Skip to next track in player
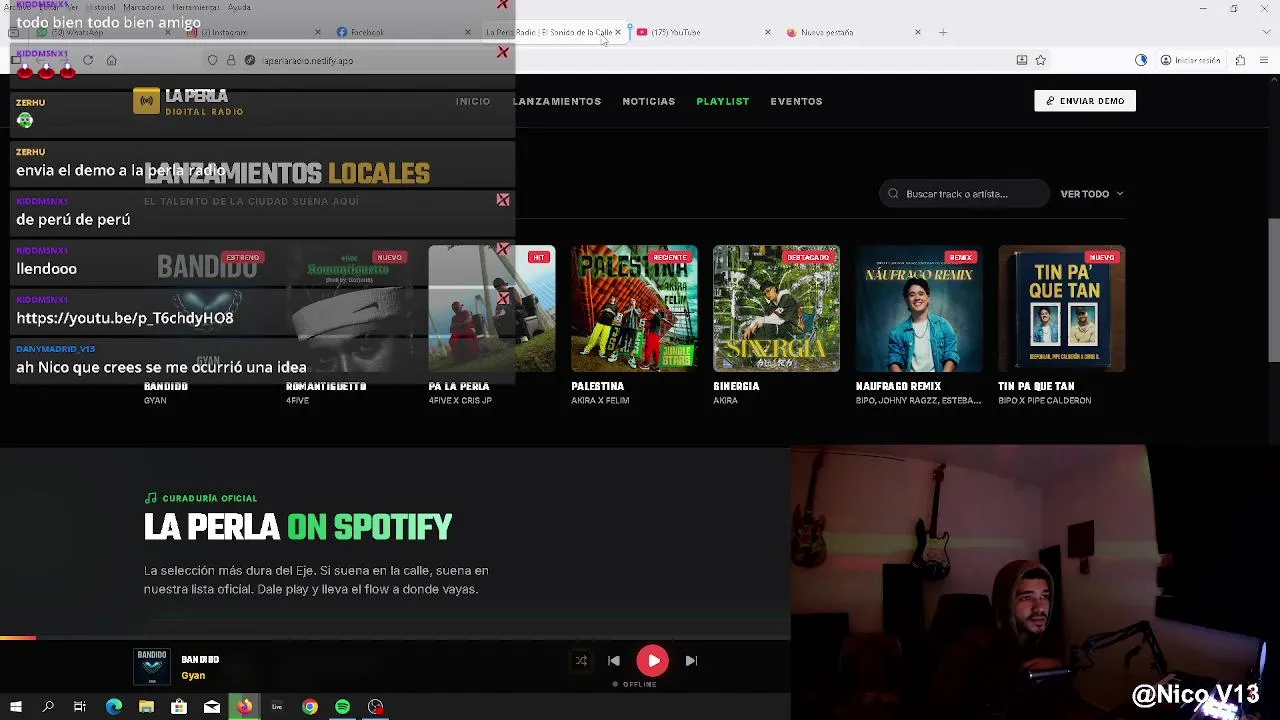Screen dimensions: 1280x720 (x=691, y=661)
